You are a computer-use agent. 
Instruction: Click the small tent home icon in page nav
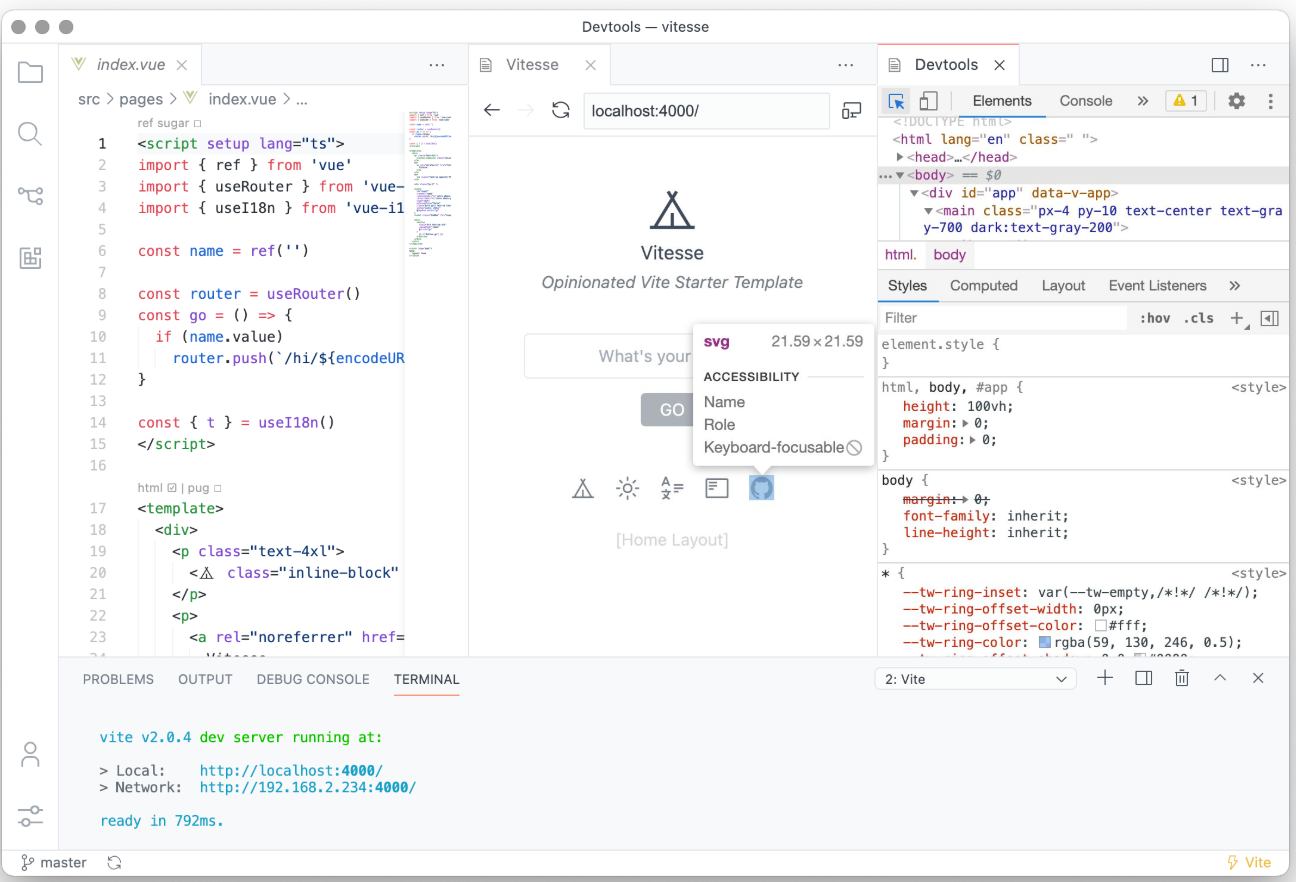(x=583, y=488)
